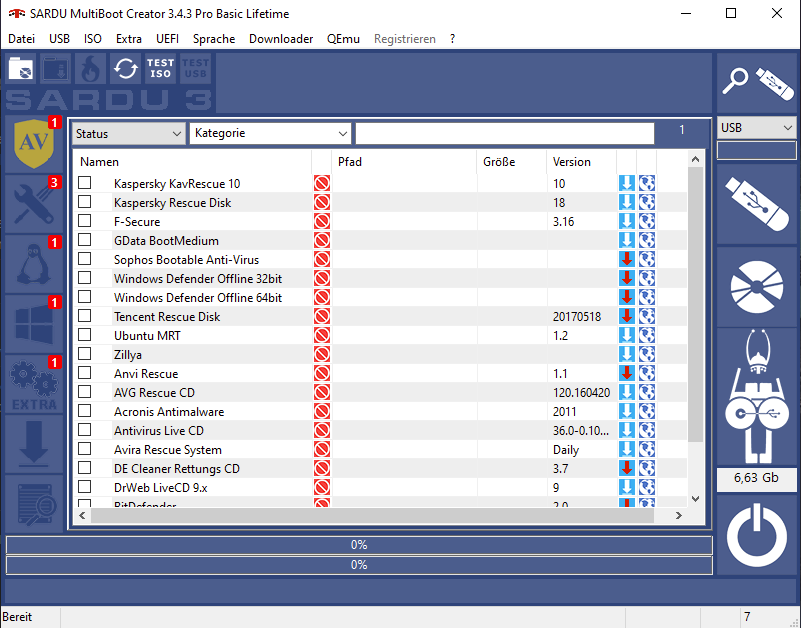Open the ? help menu
This screenshot has width=801, height=628.
point(453,39)
